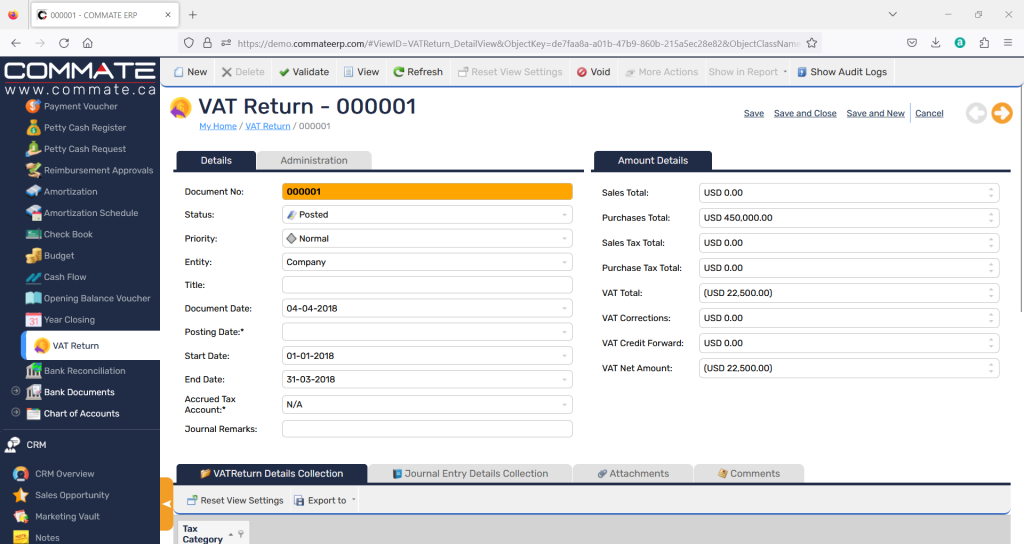The height and width of the screenshot is (544, 1024).
Task: Click the My Home breadcrumb link
Action: (x=217, y=126)
